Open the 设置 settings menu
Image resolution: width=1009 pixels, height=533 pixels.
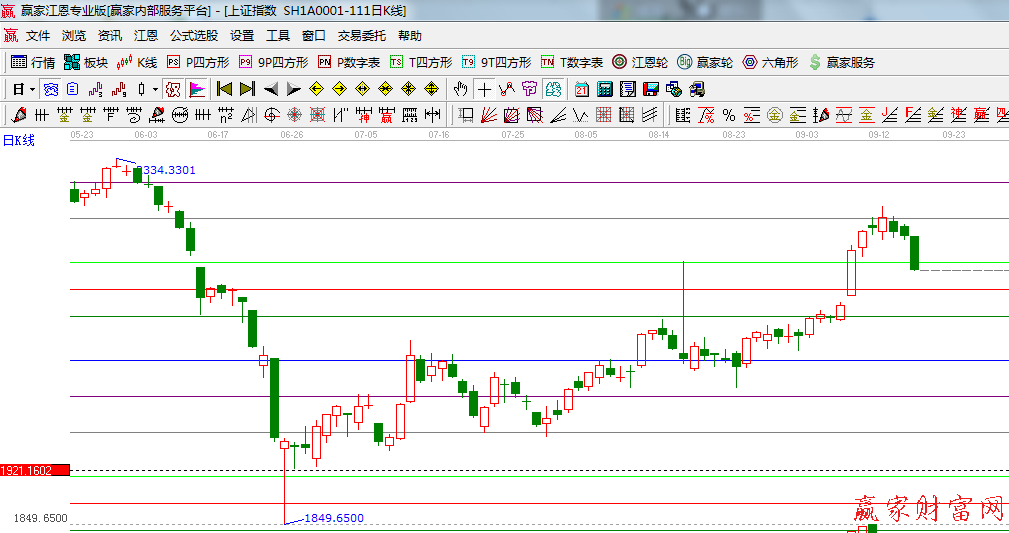(x=242, y=35)
